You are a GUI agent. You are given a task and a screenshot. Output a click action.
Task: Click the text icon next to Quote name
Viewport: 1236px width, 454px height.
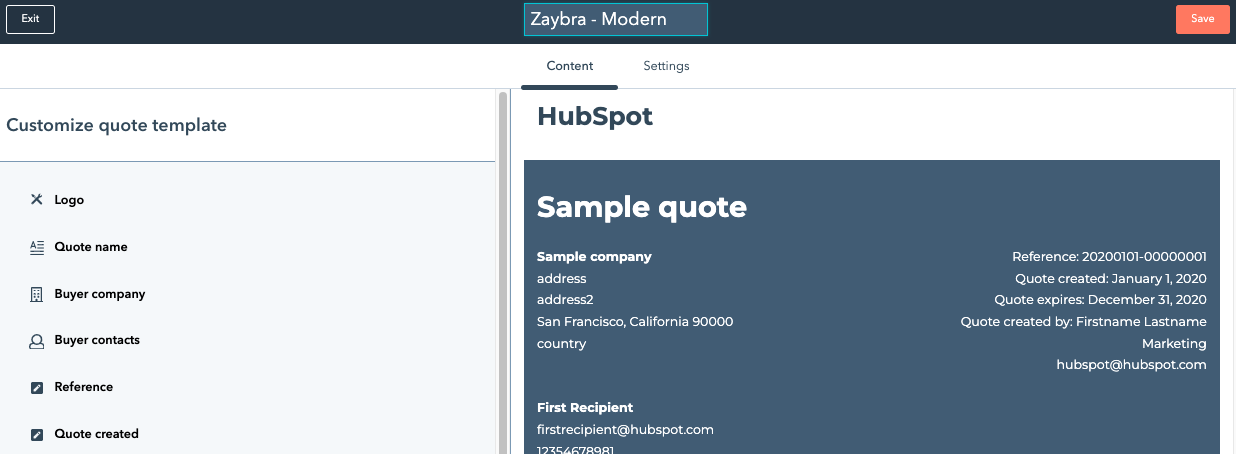pyautogui.click(x=37, y=247)
